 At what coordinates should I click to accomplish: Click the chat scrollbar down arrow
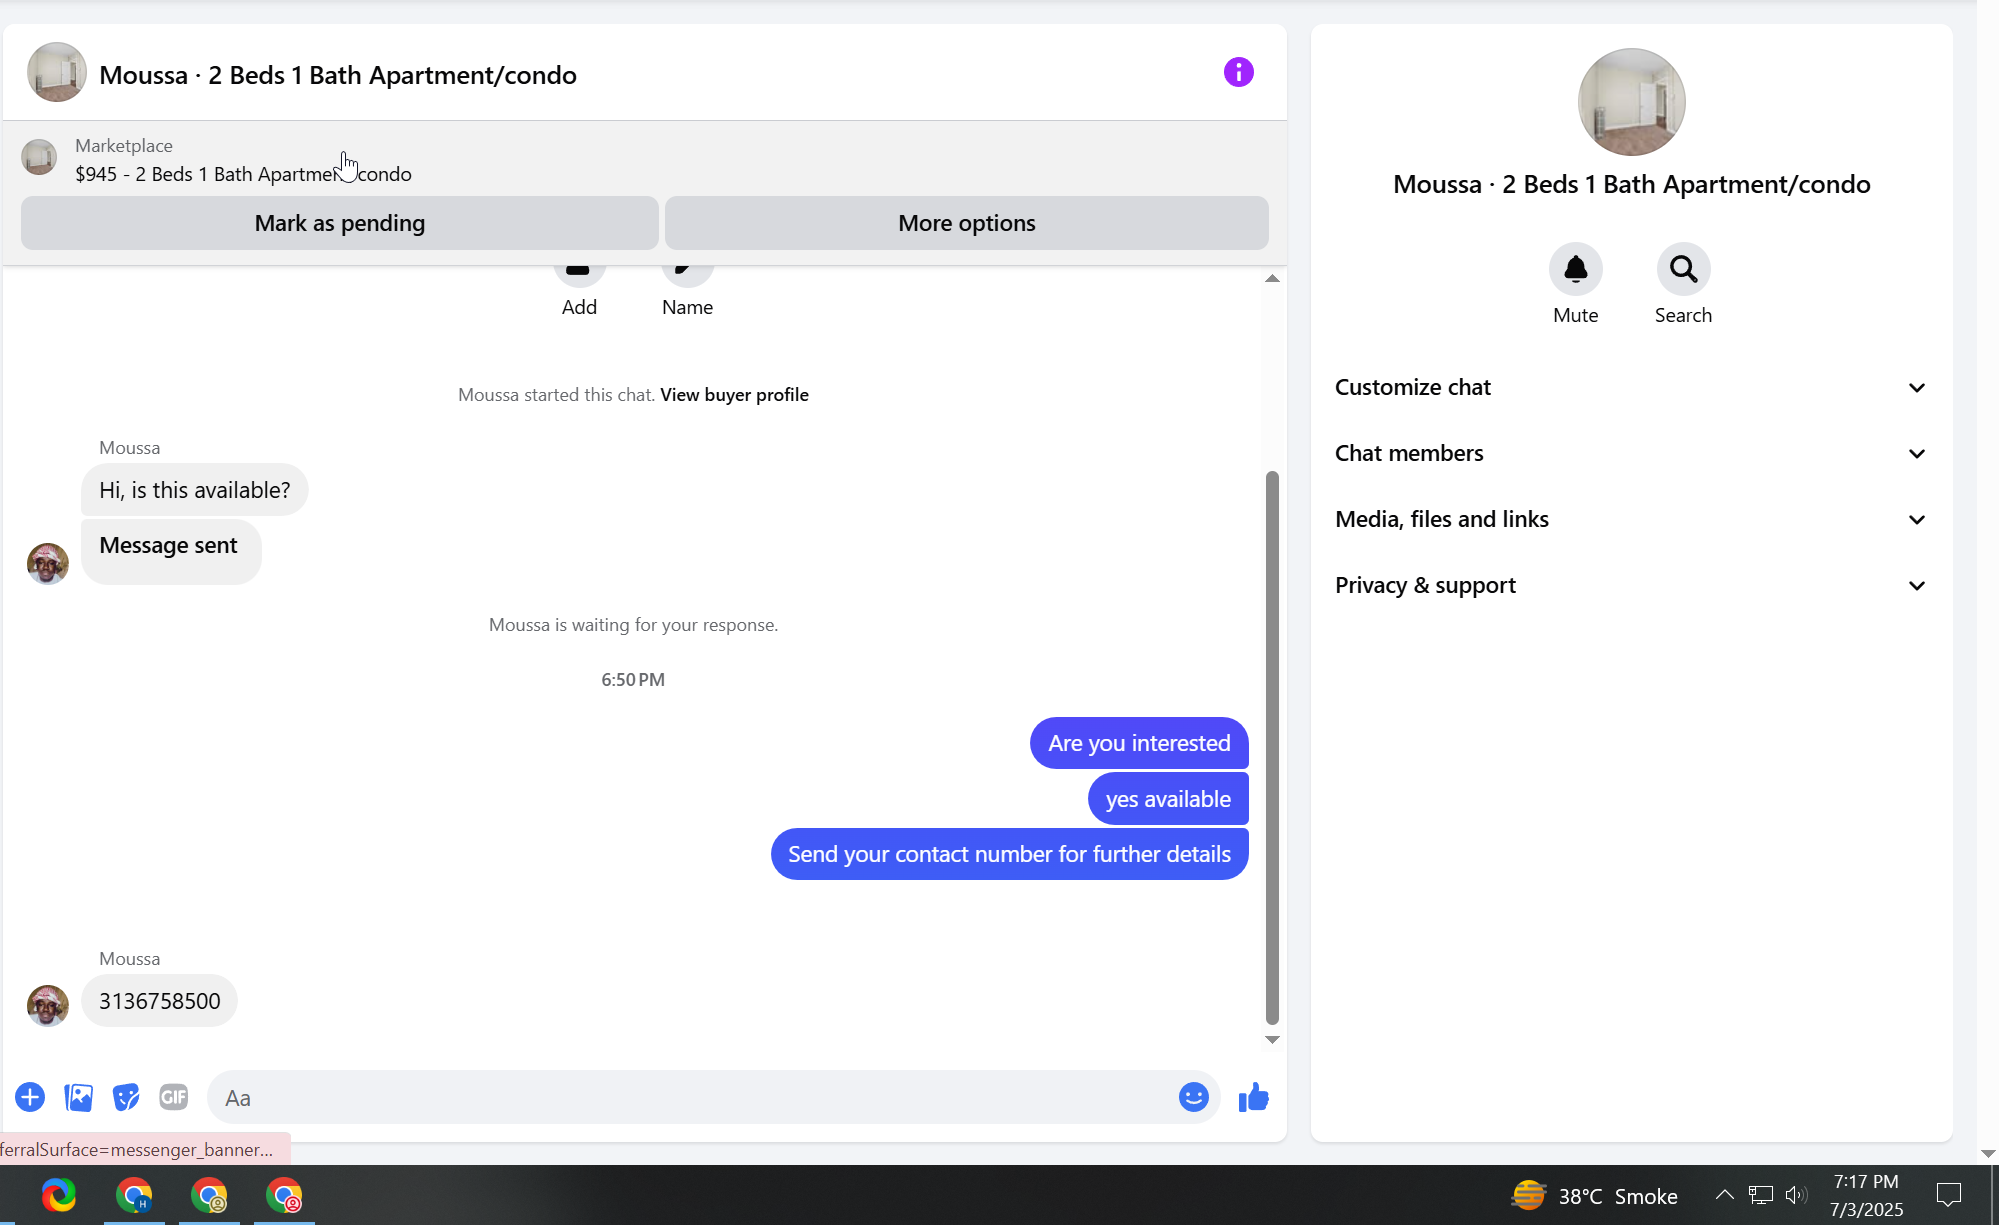coord(1272,1040)
